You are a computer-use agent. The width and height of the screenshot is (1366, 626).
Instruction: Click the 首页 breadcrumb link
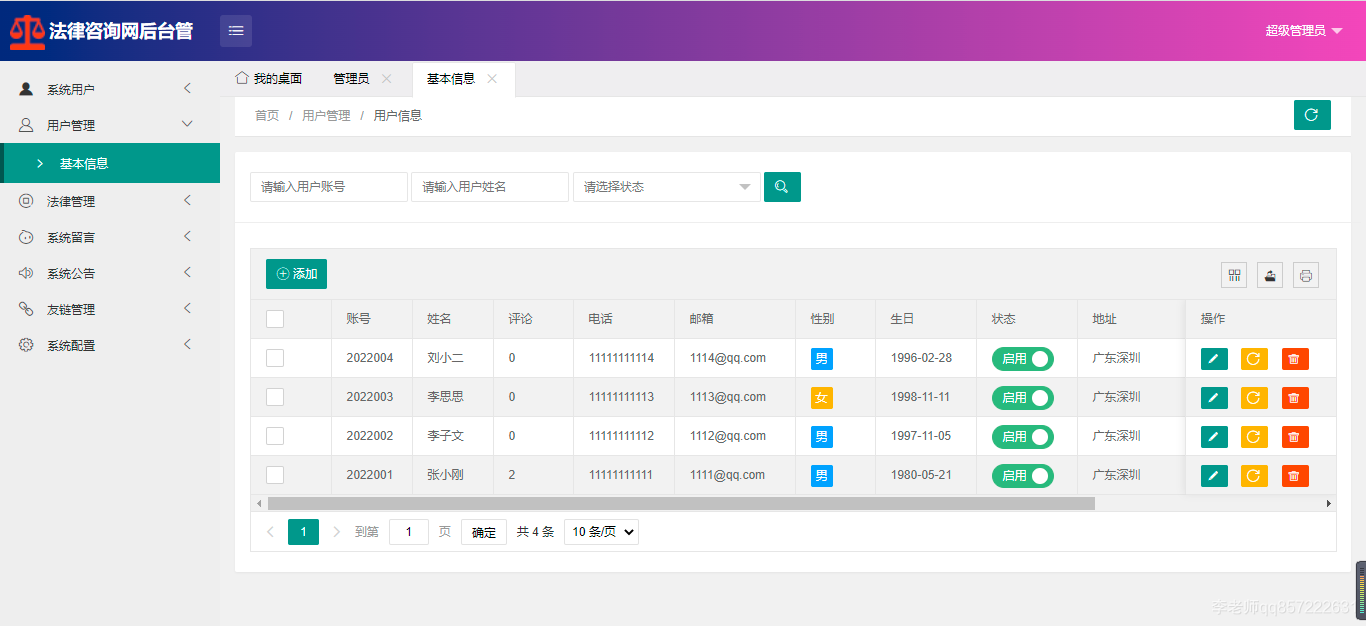pos(267,116)
